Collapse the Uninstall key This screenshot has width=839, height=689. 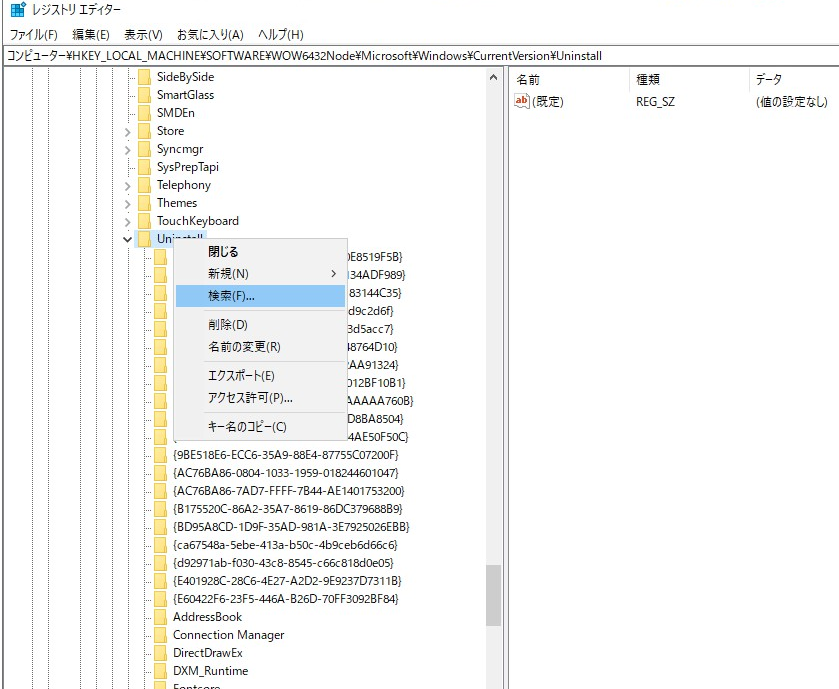tap(127, 239)
